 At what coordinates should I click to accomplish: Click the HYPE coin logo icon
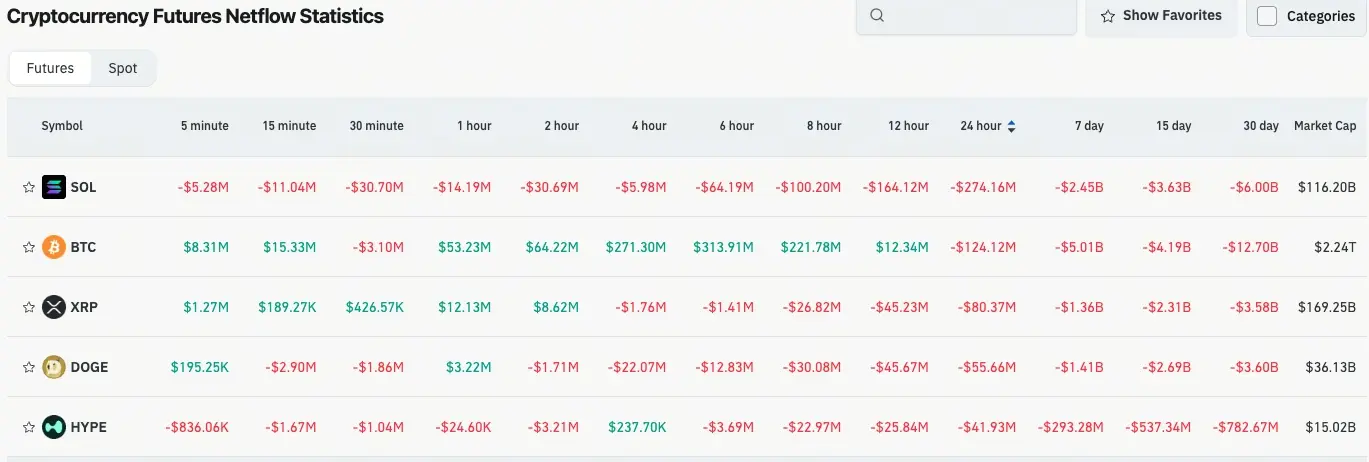tap(54, 427)
